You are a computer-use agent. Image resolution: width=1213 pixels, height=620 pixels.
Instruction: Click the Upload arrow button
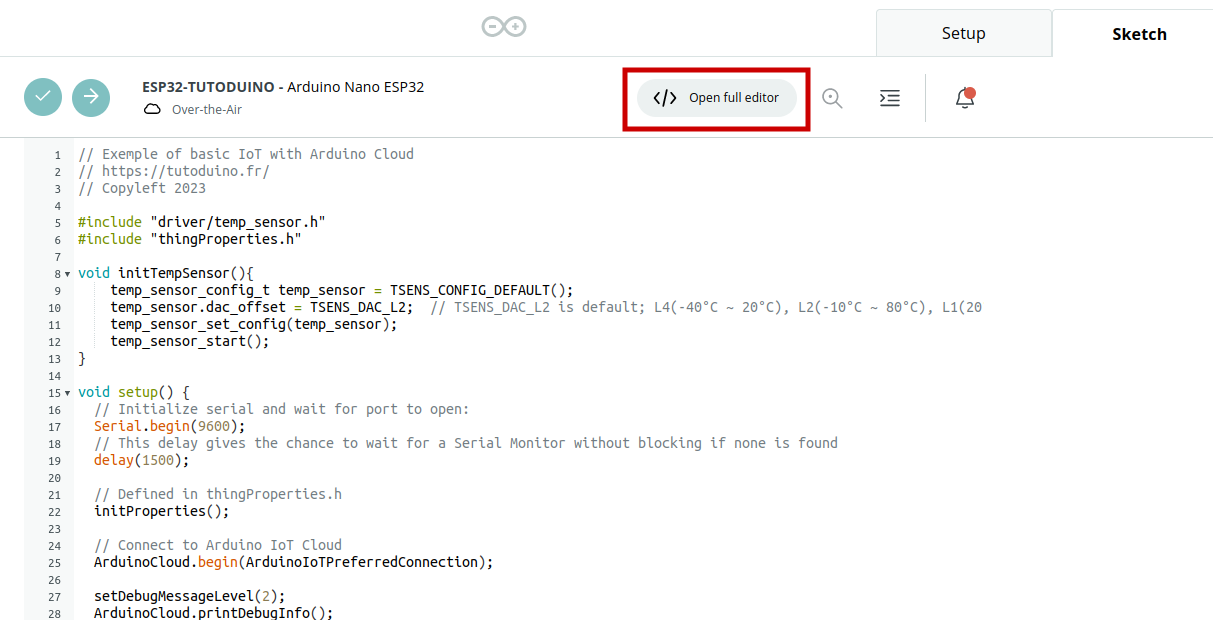coord(91,97)
